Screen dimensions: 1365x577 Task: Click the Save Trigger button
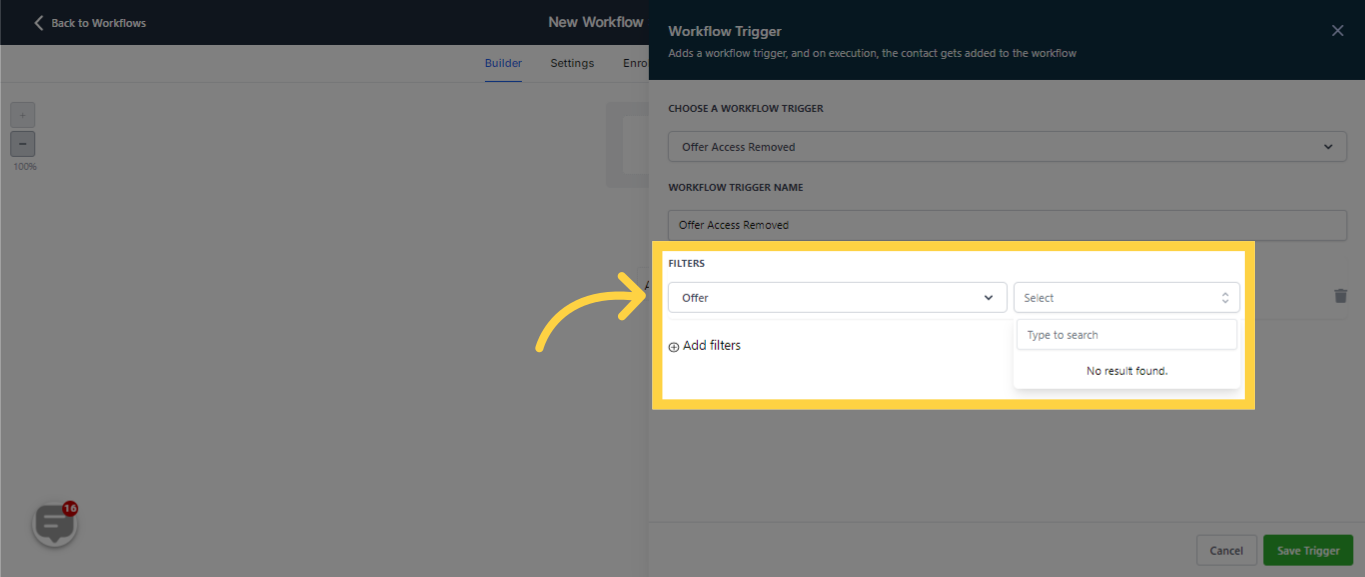(x=1307, y=549)
